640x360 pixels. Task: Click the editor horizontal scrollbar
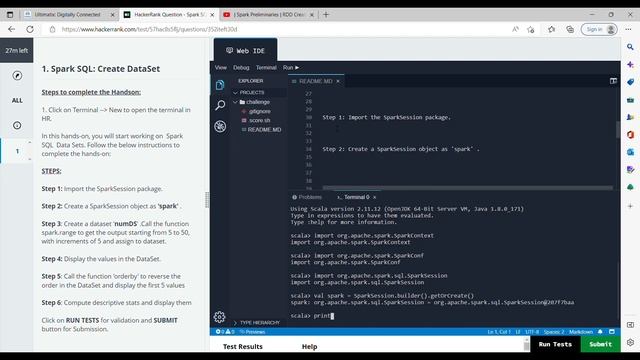coord(467,188)
